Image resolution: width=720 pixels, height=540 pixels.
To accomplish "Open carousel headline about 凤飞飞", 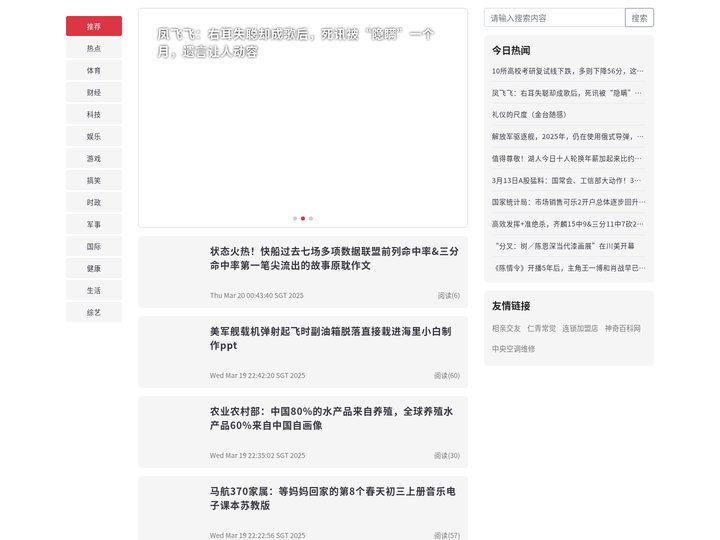I will pos(295,43).
